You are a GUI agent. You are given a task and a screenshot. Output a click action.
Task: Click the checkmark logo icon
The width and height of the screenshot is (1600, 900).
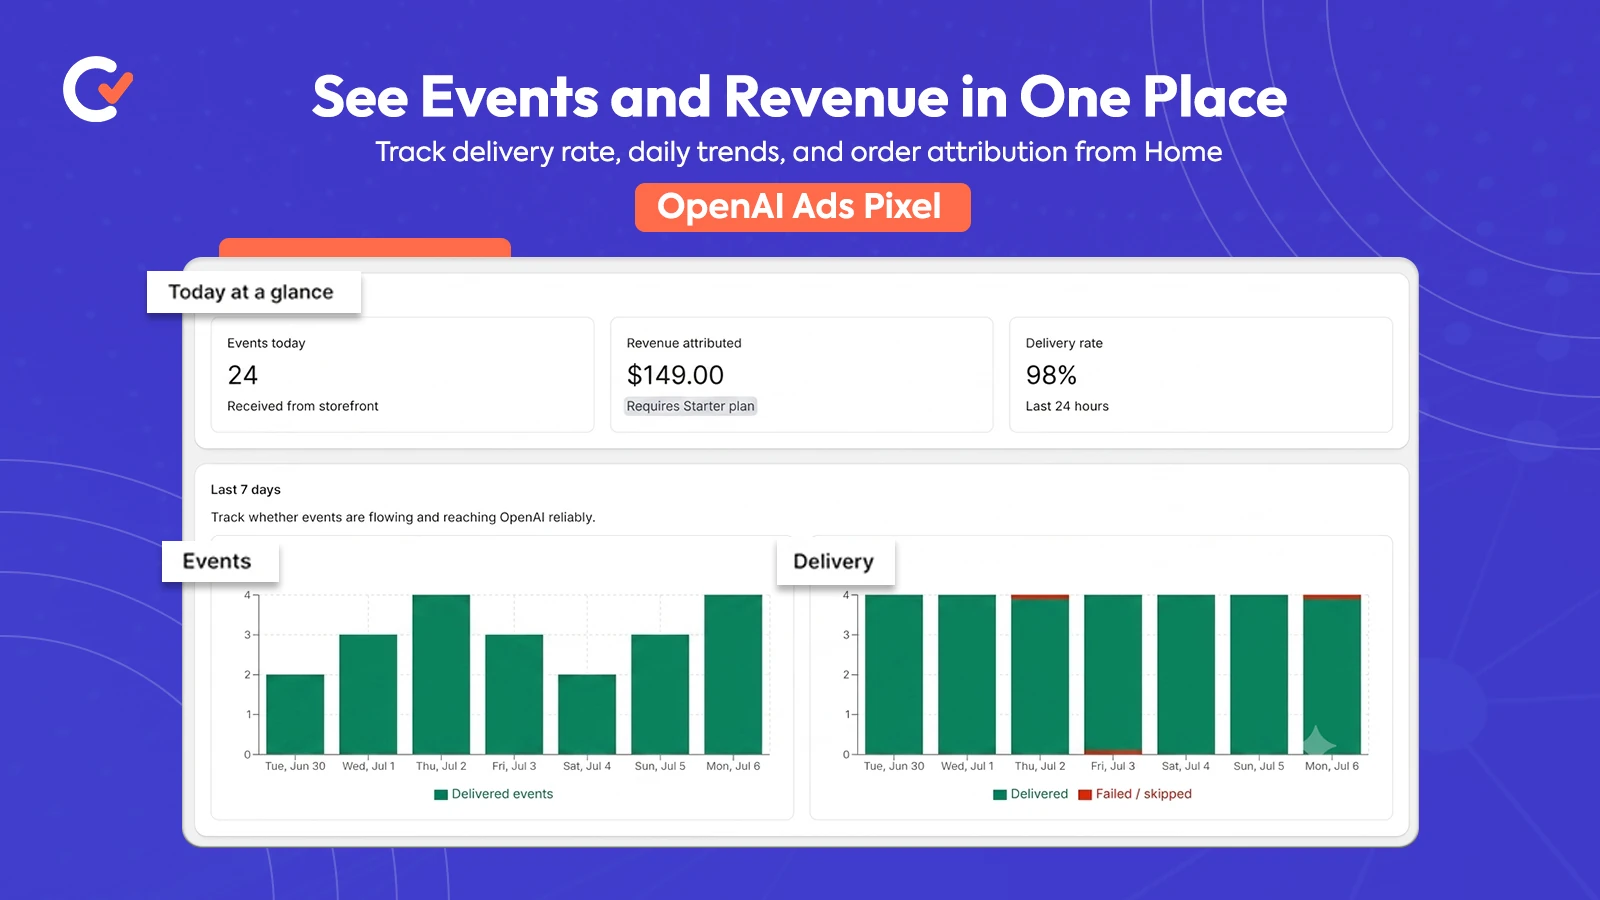point(98,89)
